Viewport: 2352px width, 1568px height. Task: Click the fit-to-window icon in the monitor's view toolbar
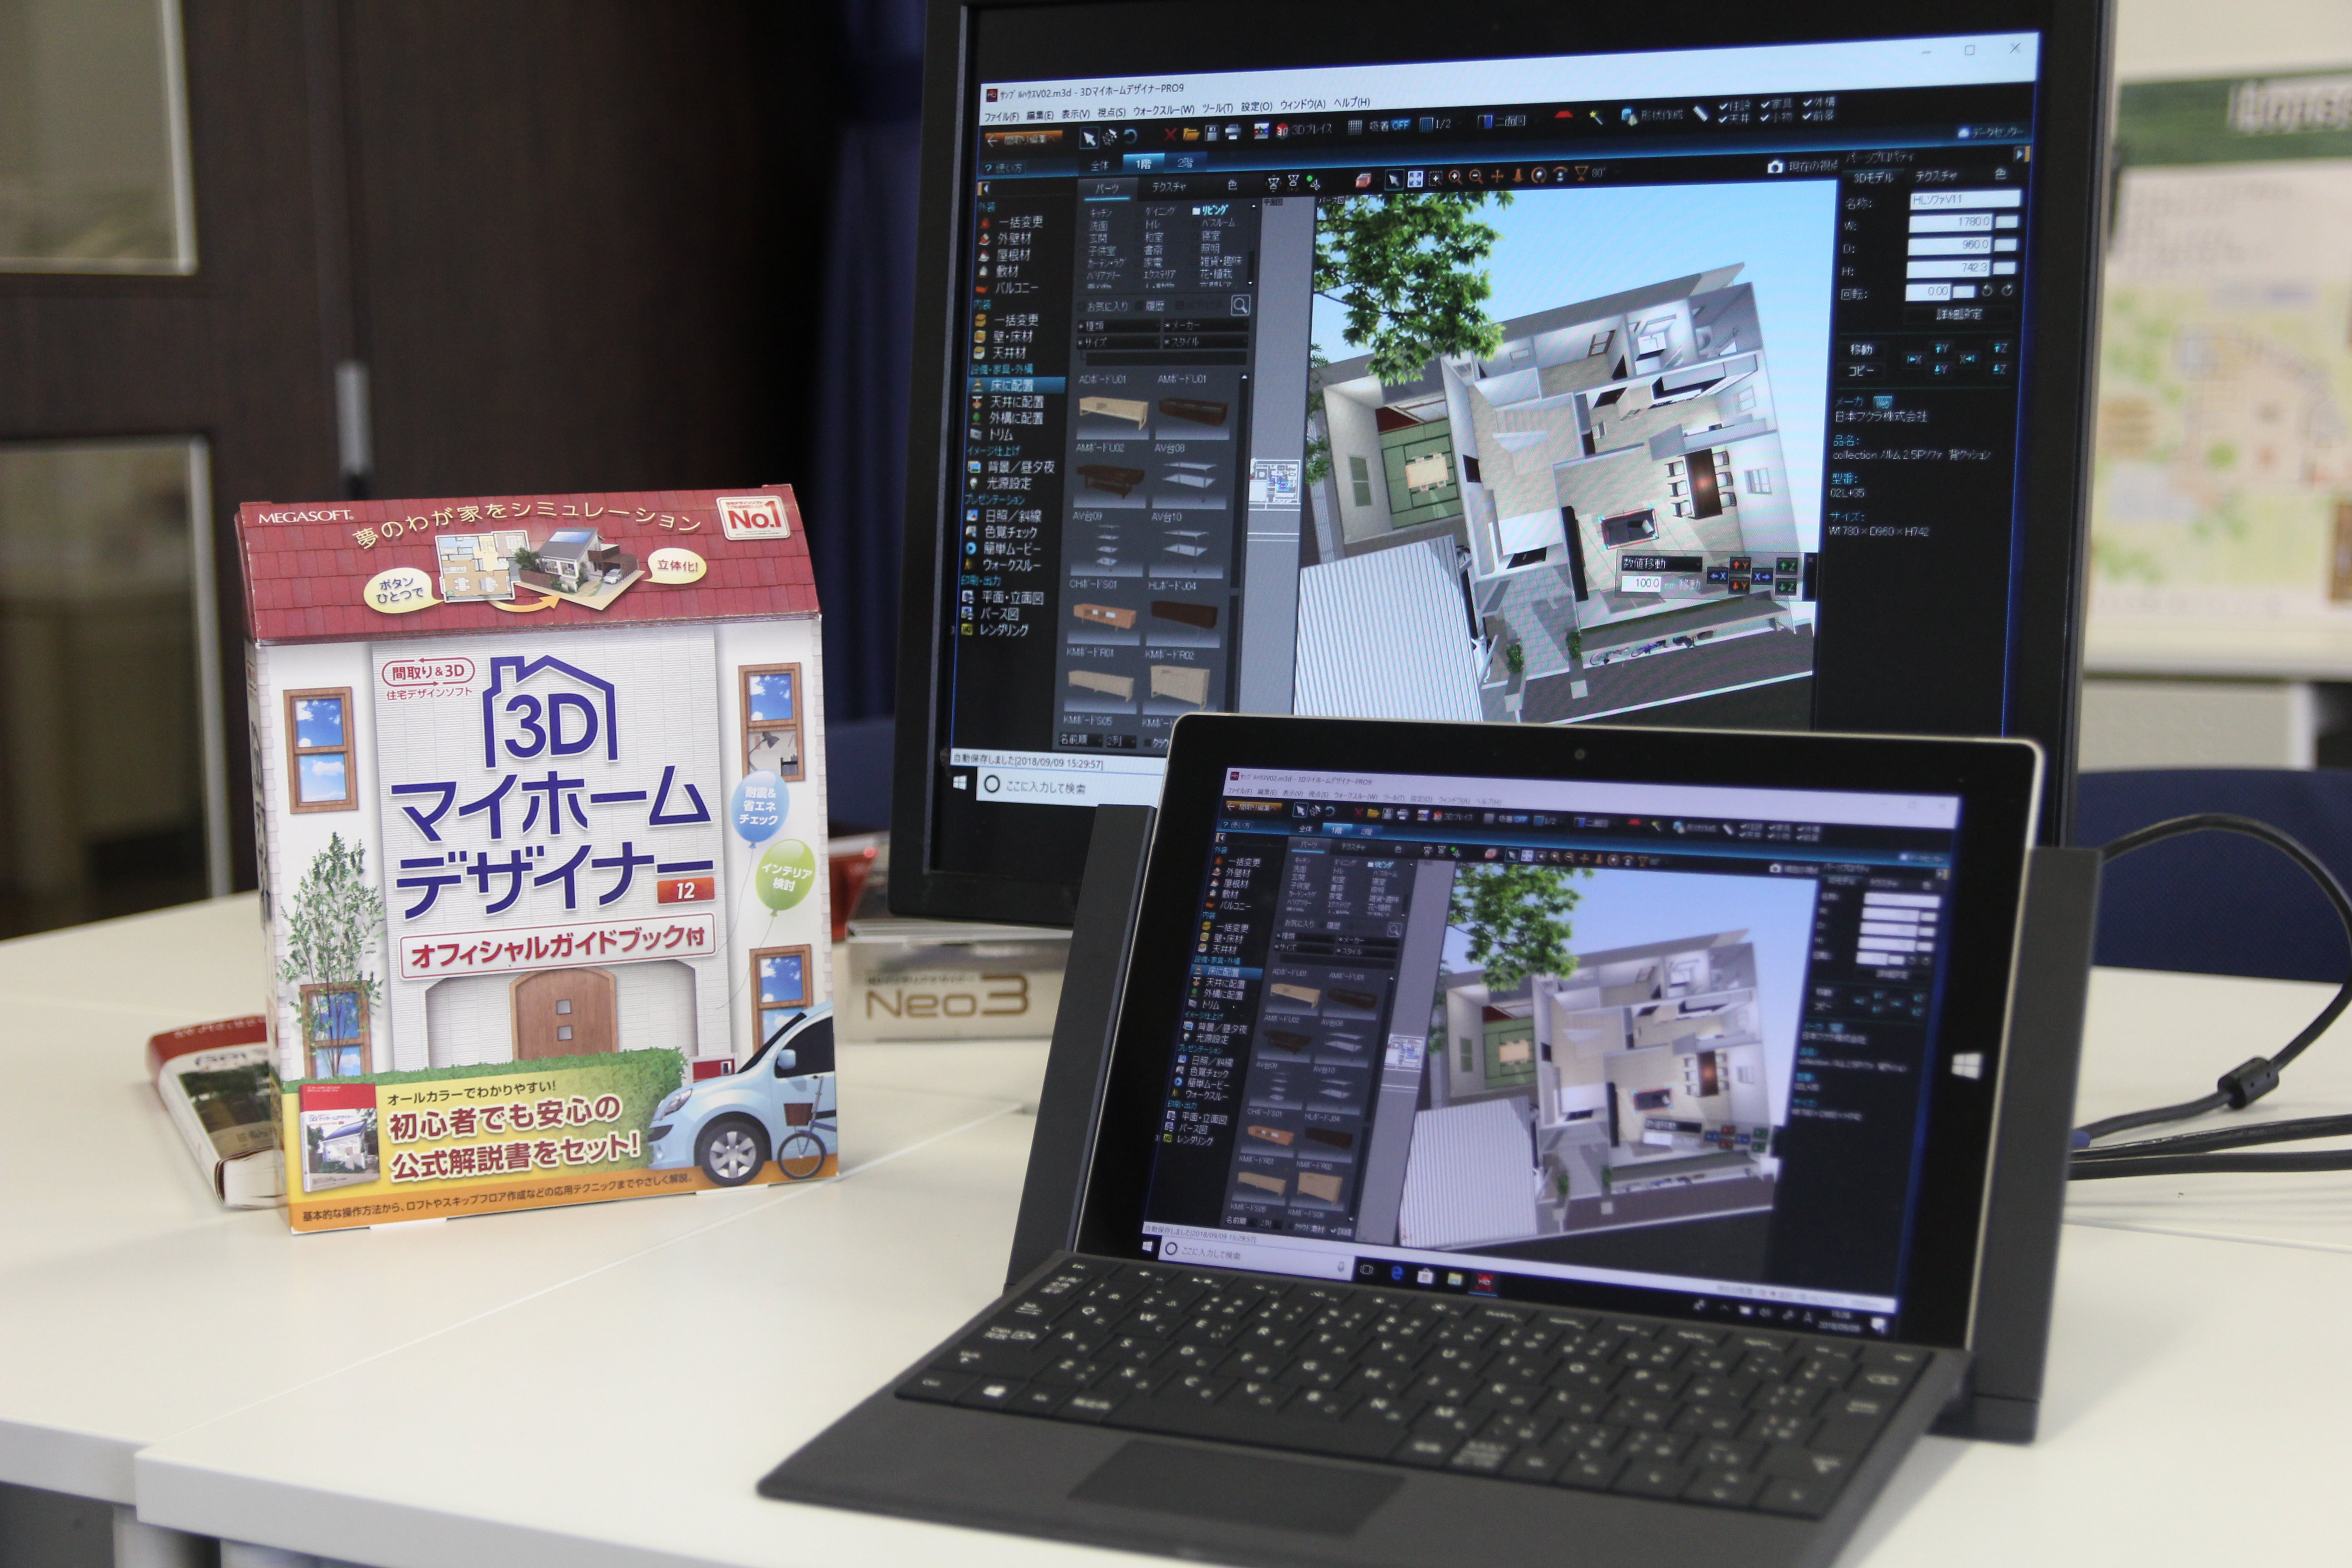point(1415,179)
